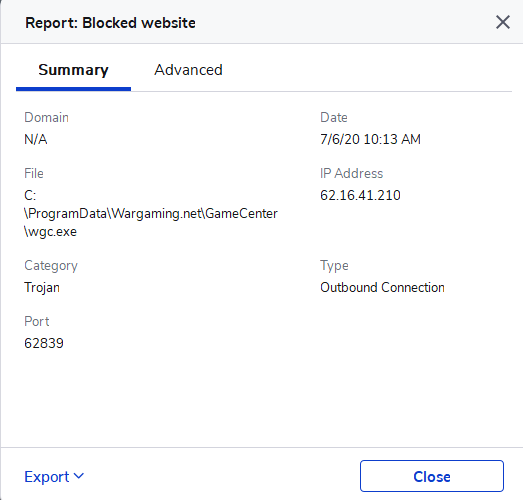
Task: Close the report dialog with X icon
Action: (x=503, y=23)
